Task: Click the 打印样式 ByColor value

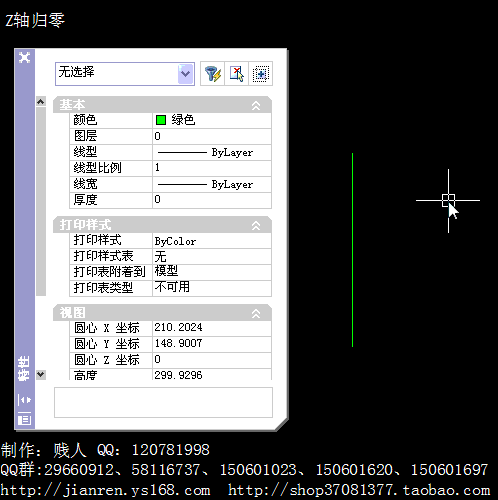Action: tap(212, 241)
